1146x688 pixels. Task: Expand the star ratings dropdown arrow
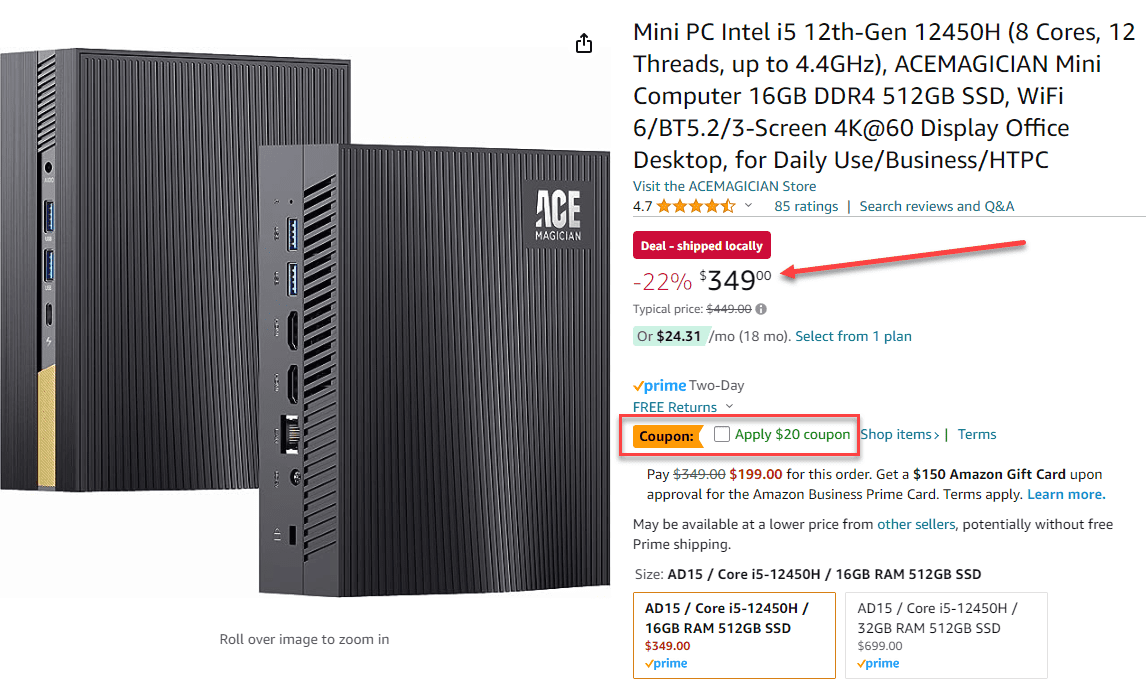pyautogui.click(x=748, y=206)
